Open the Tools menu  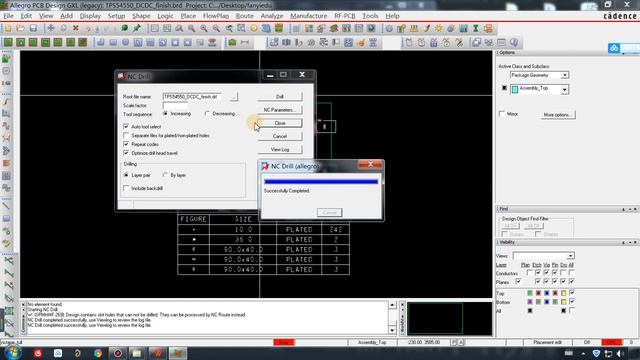[370, 16]
